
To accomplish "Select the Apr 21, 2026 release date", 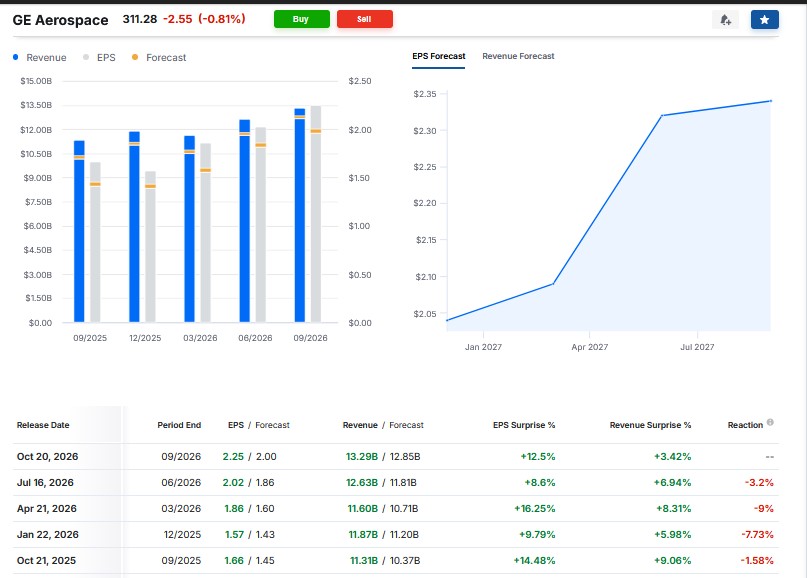I will [x=47, y=509].
